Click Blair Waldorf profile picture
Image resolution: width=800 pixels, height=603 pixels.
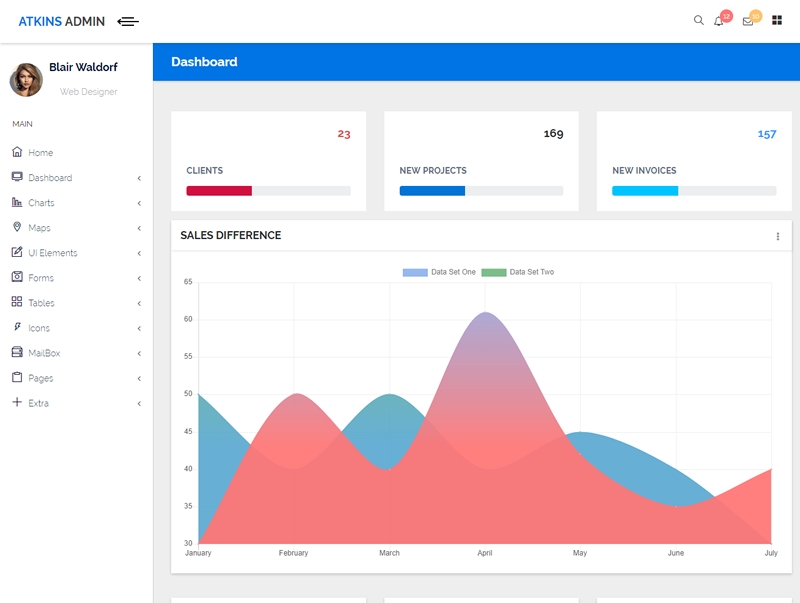click(x=26, y=80)
